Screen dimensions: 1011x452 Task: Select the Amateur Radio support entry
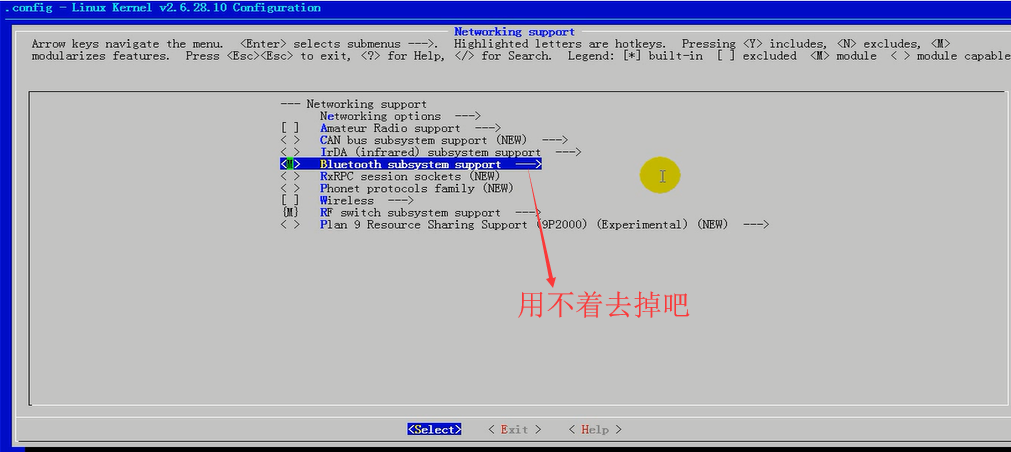(x=390, y=128)
